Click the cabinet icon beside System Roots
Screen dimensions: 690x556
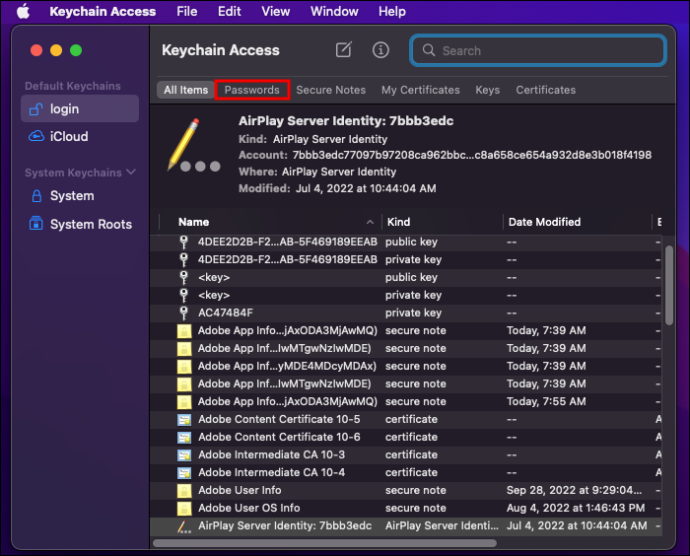point(36,224)
